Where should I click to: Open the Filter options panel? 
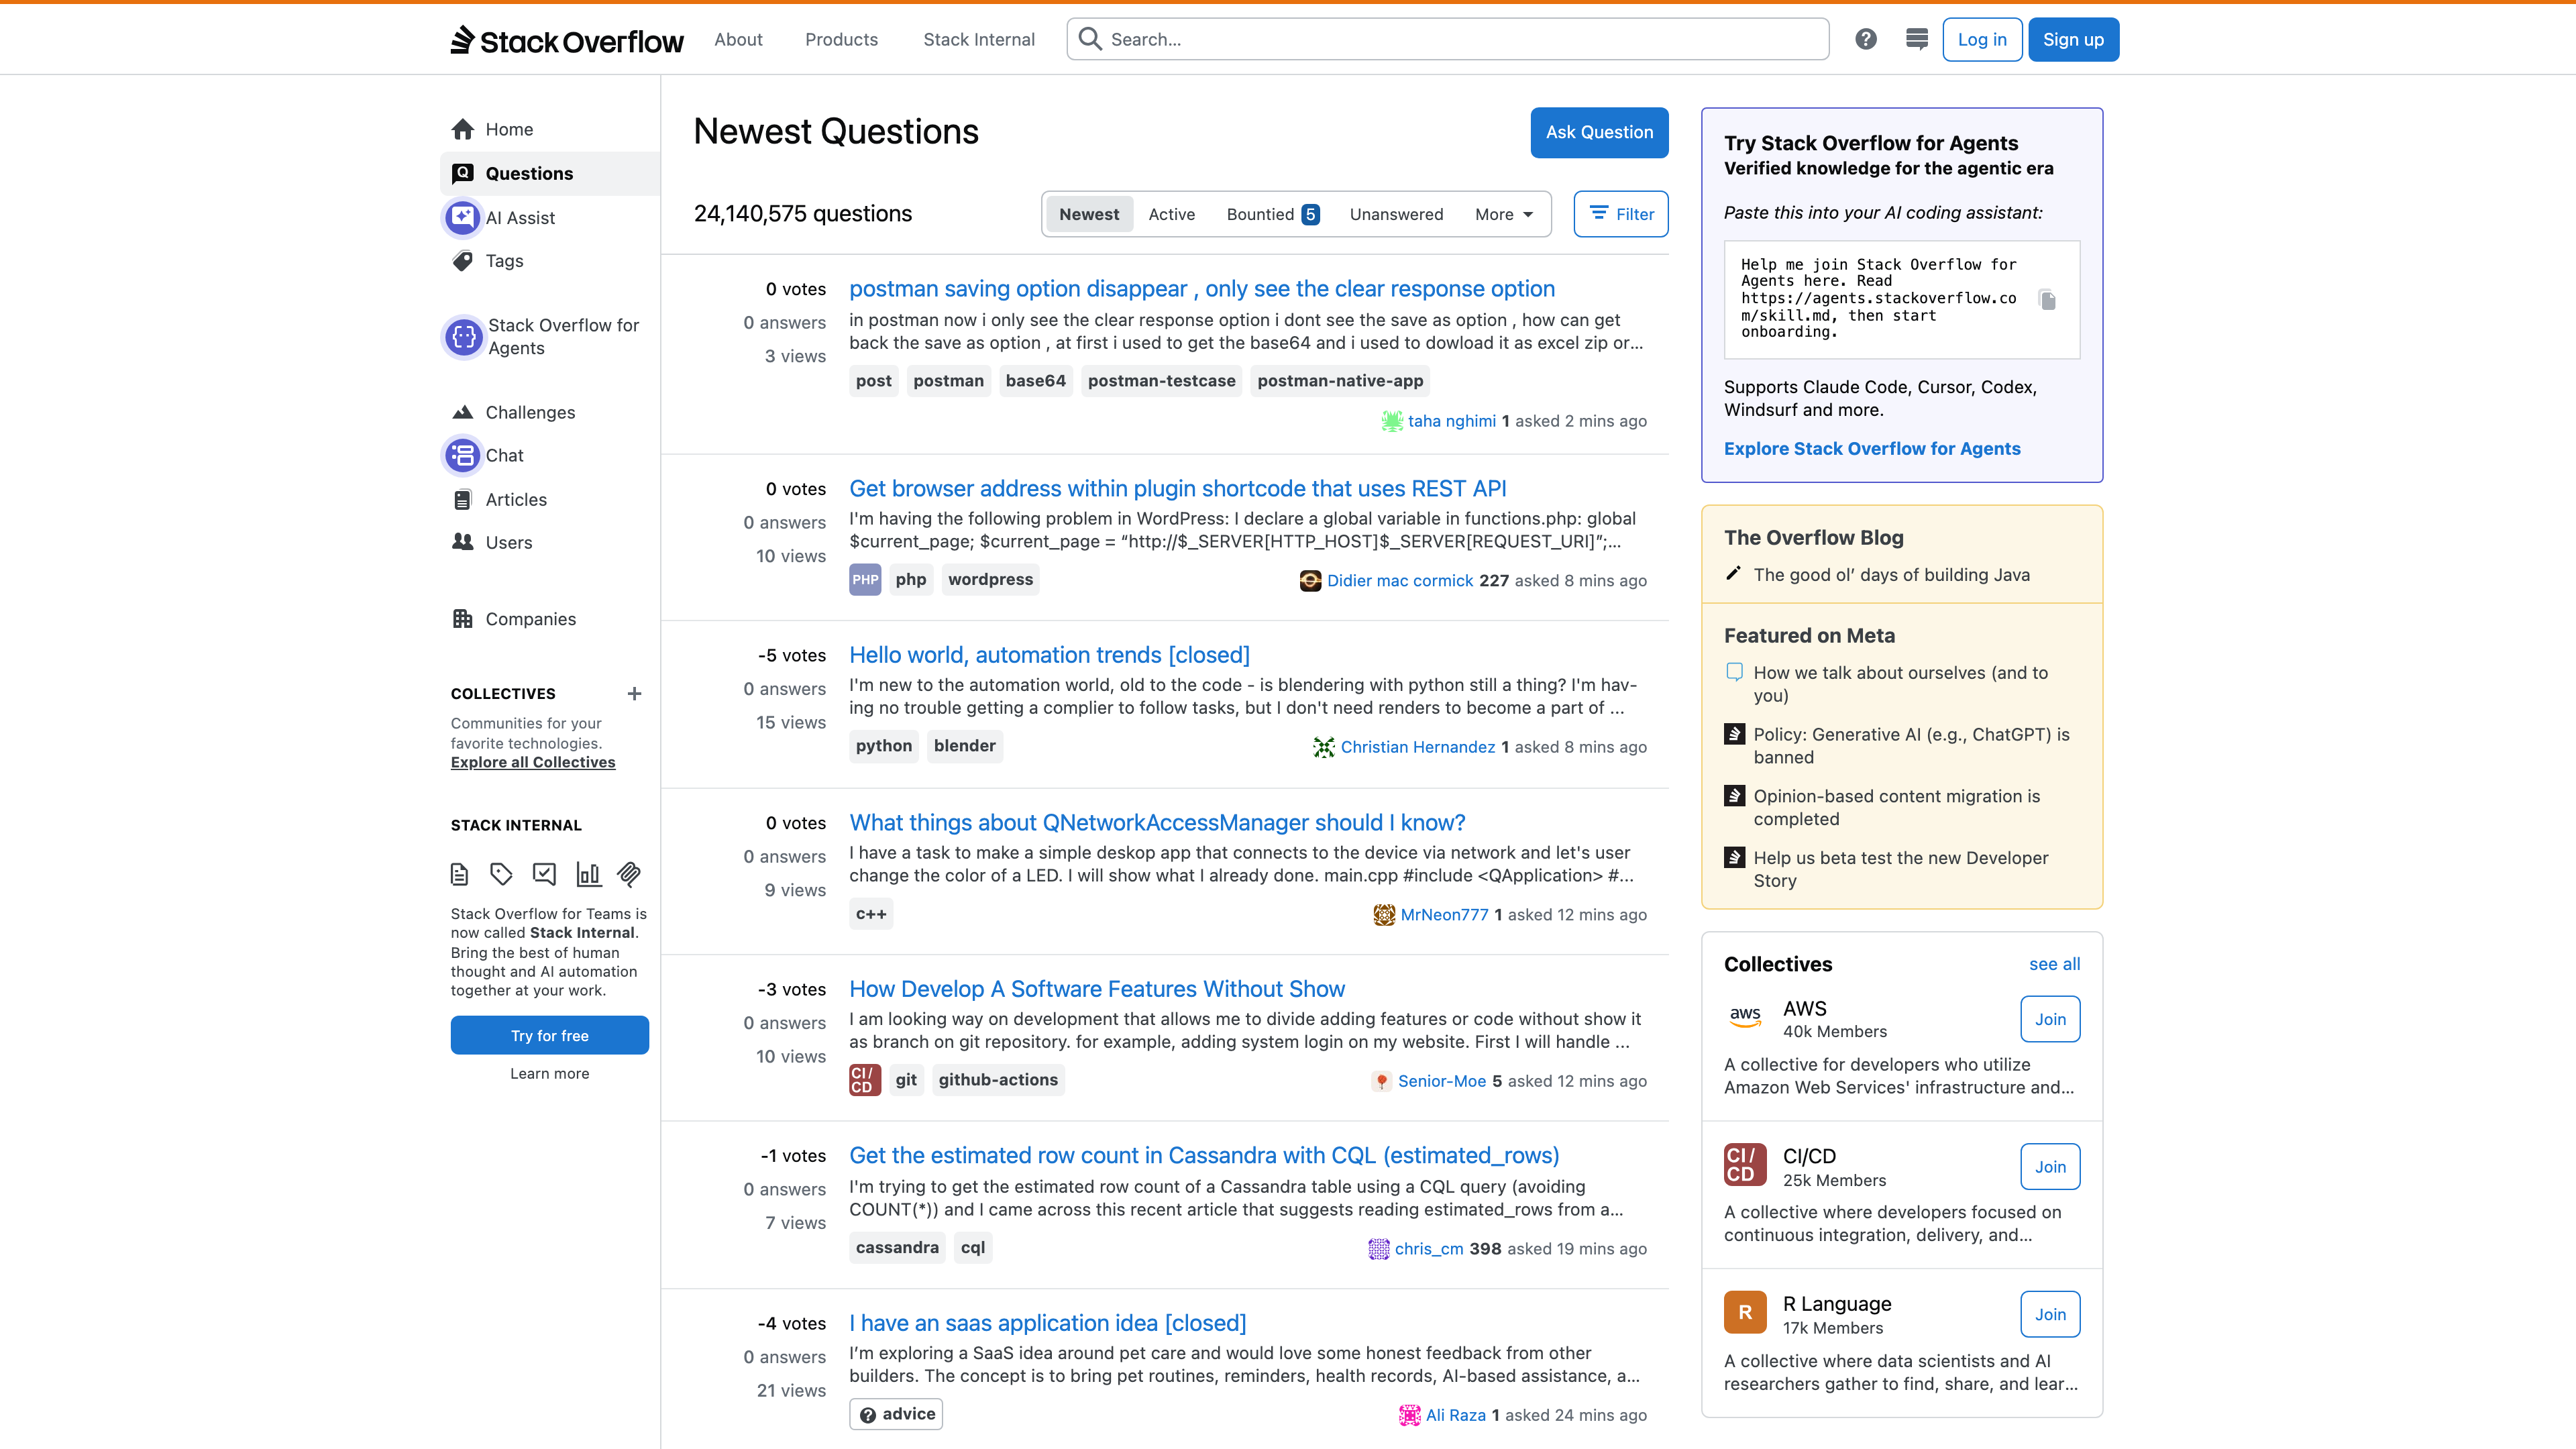point(1621,214)
